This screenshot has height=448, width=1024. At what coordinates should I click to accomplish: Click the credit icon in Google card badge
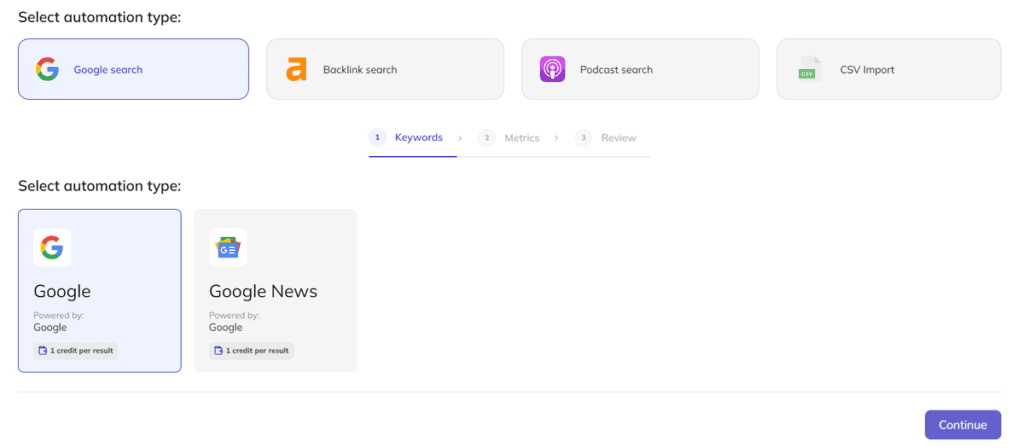click(44, 351)
